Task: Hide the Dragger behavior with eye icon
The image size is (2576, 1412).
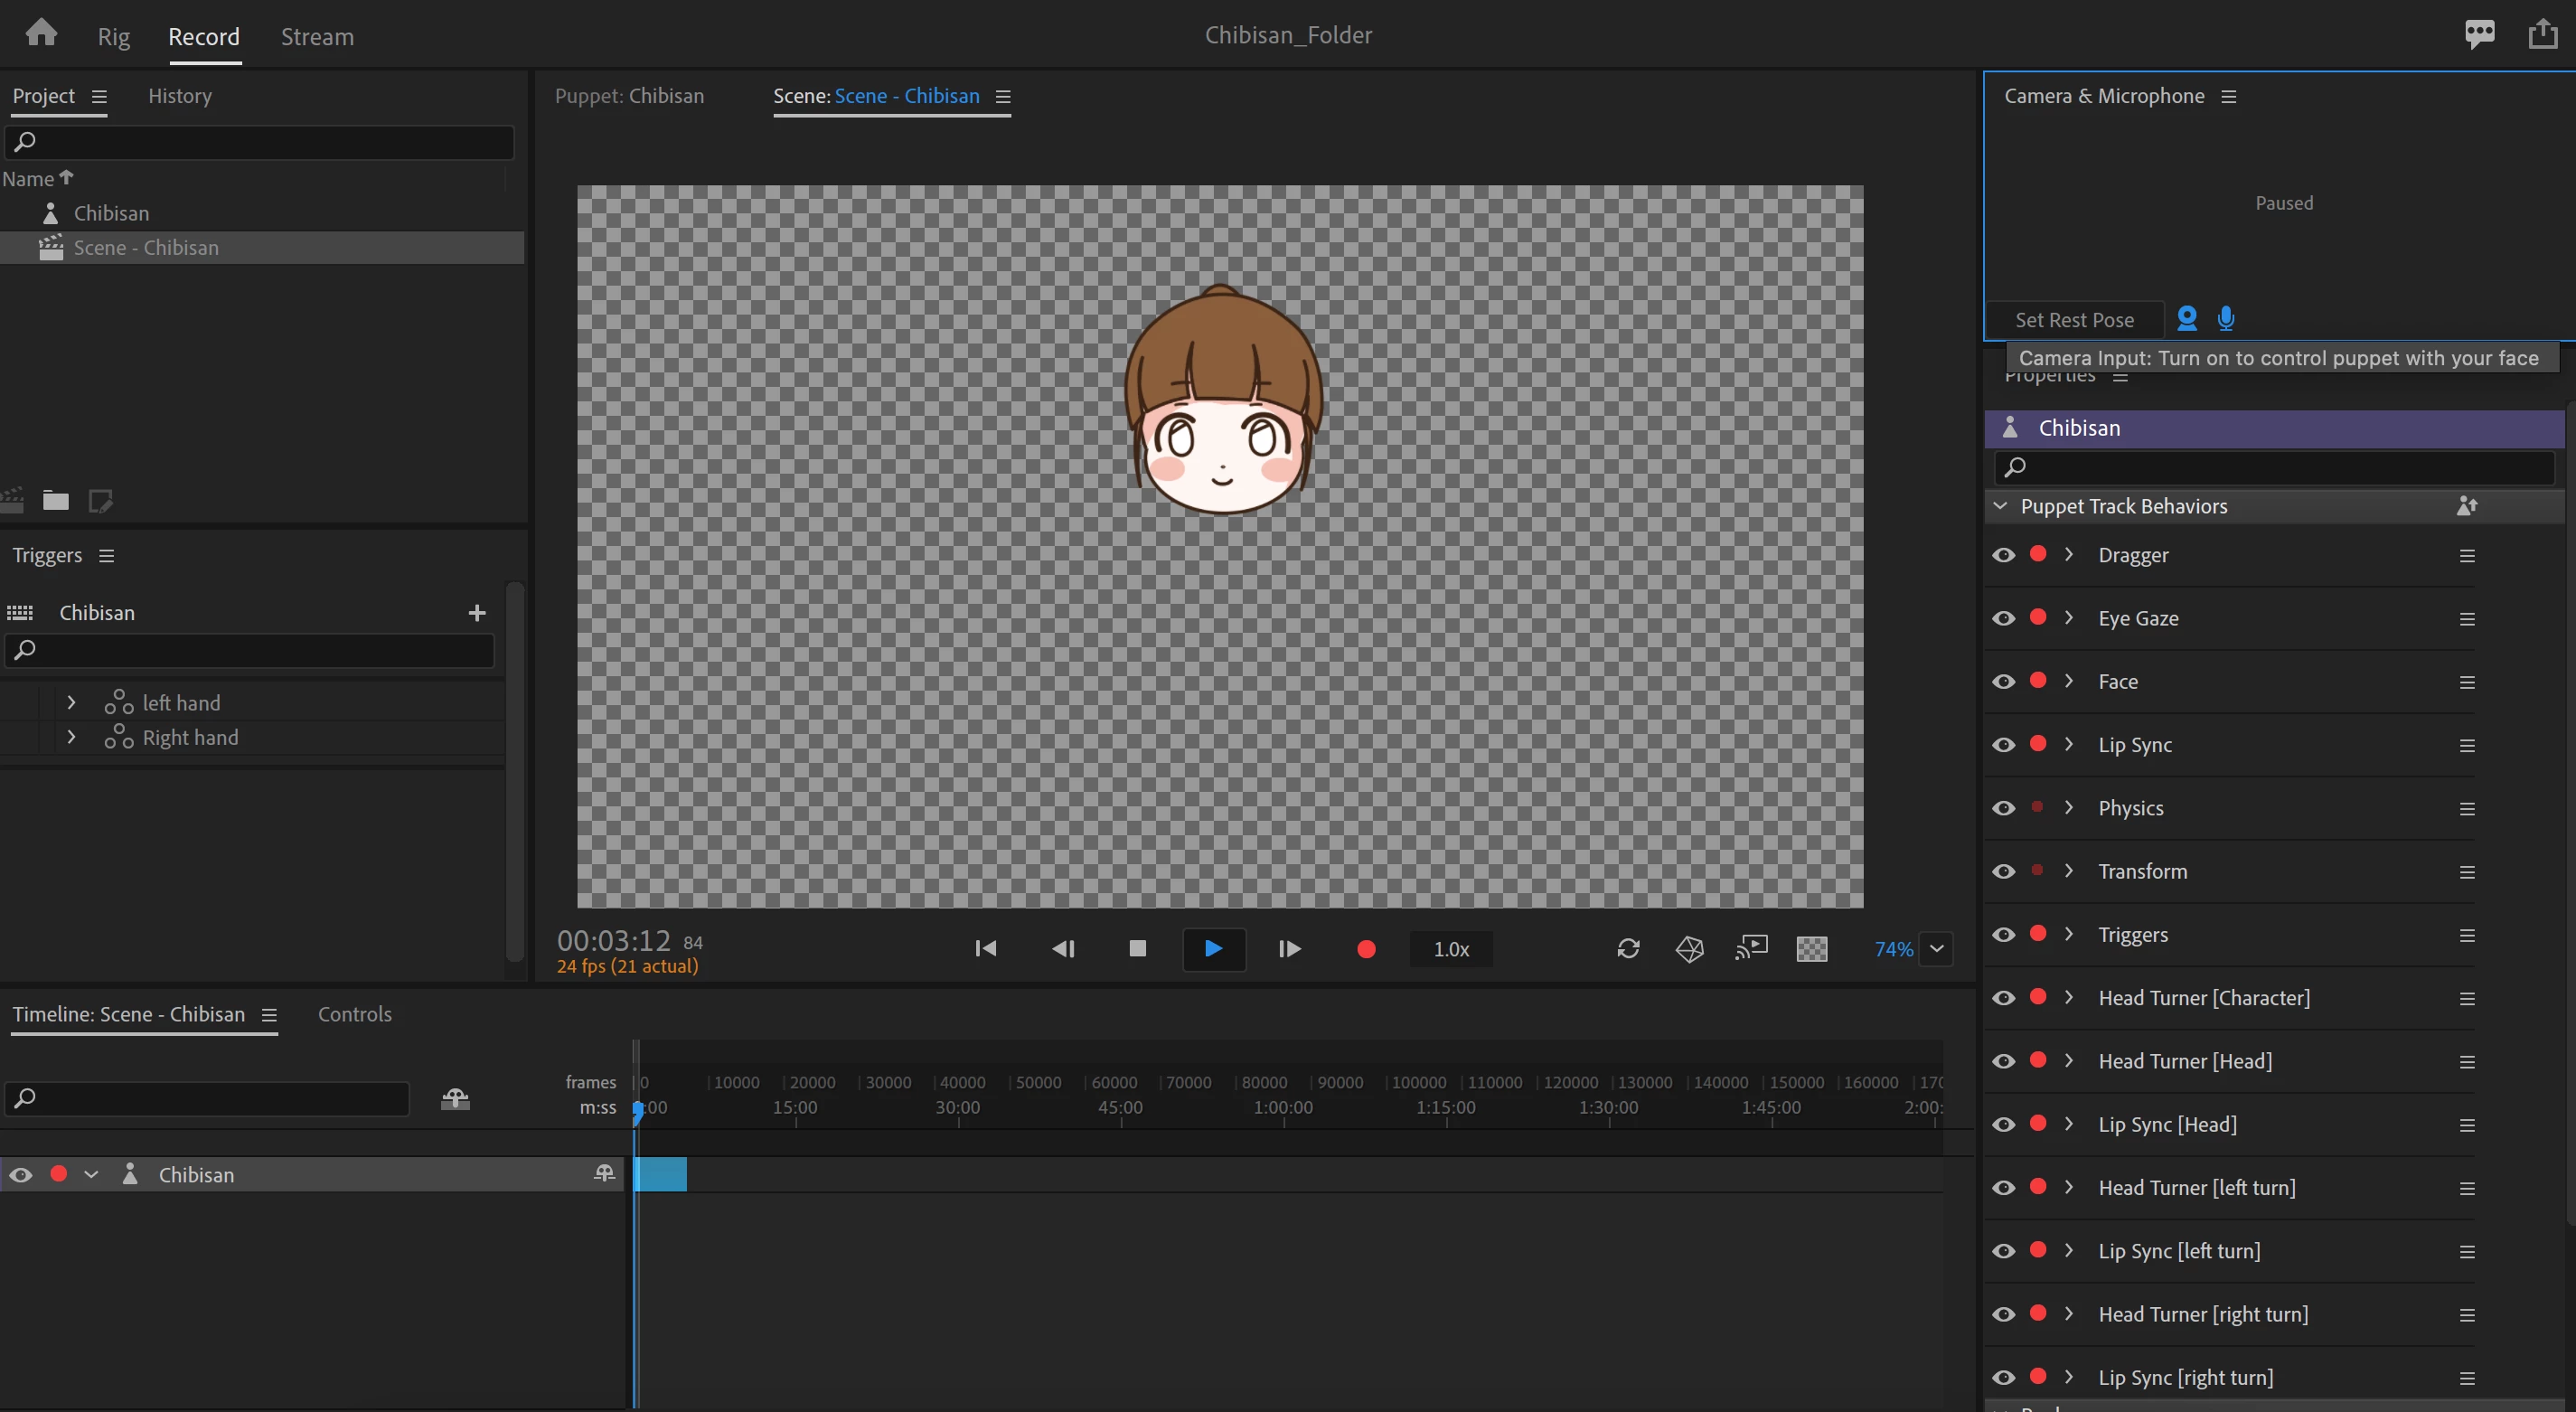Action: coord(2004,555)
